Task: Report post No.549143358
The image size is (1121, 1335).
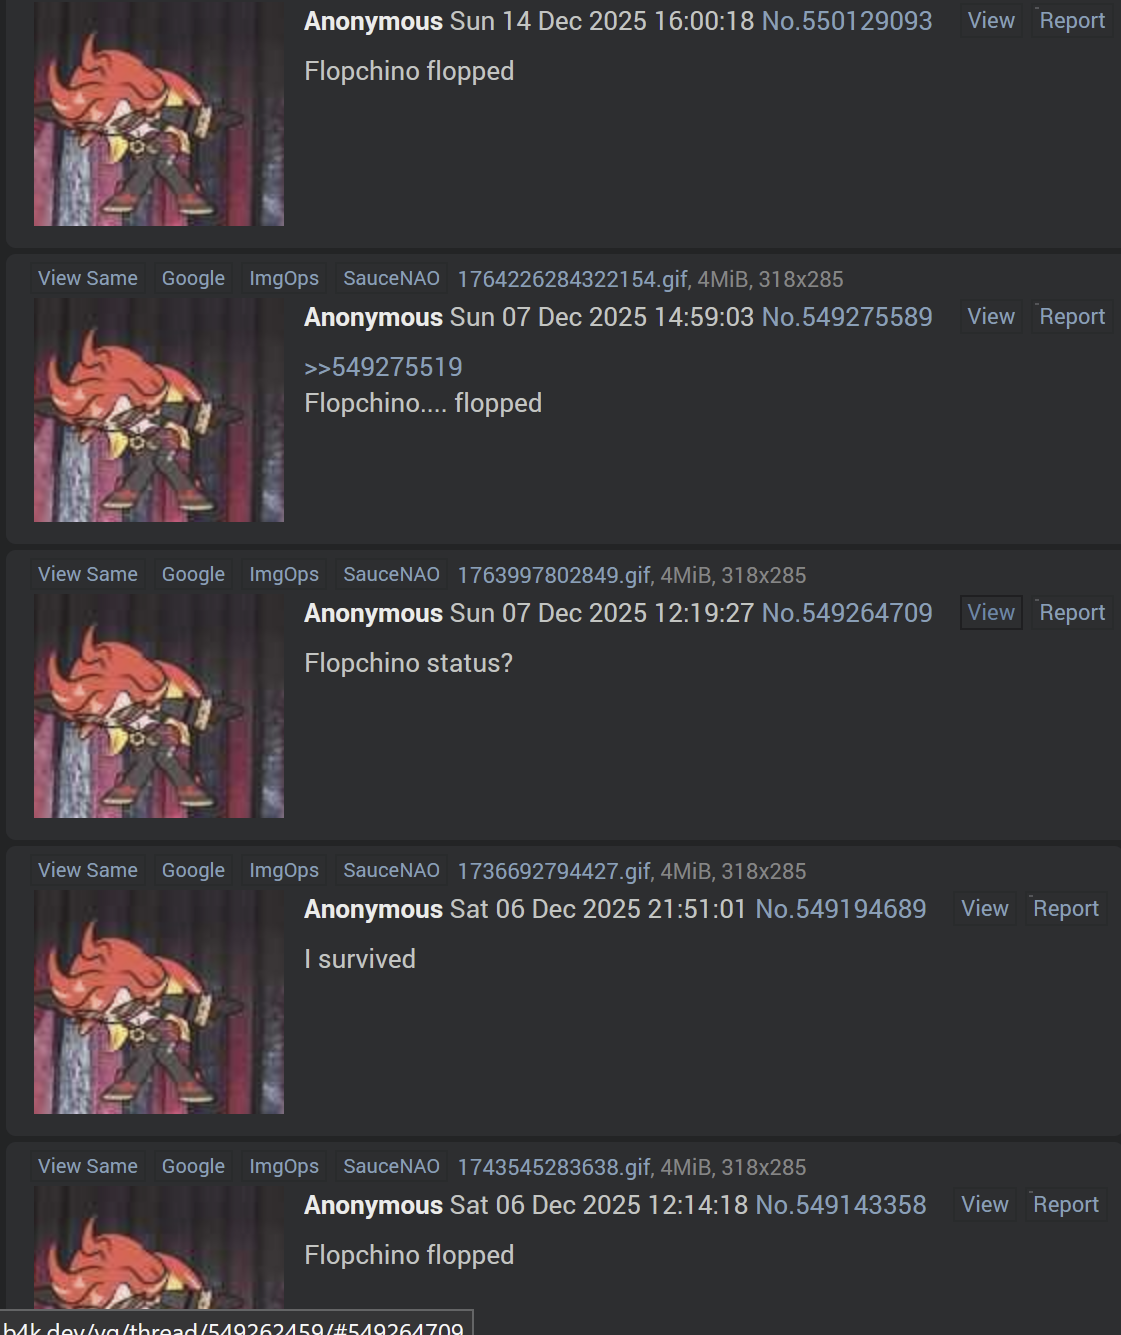Action: click(1065, 1205)
